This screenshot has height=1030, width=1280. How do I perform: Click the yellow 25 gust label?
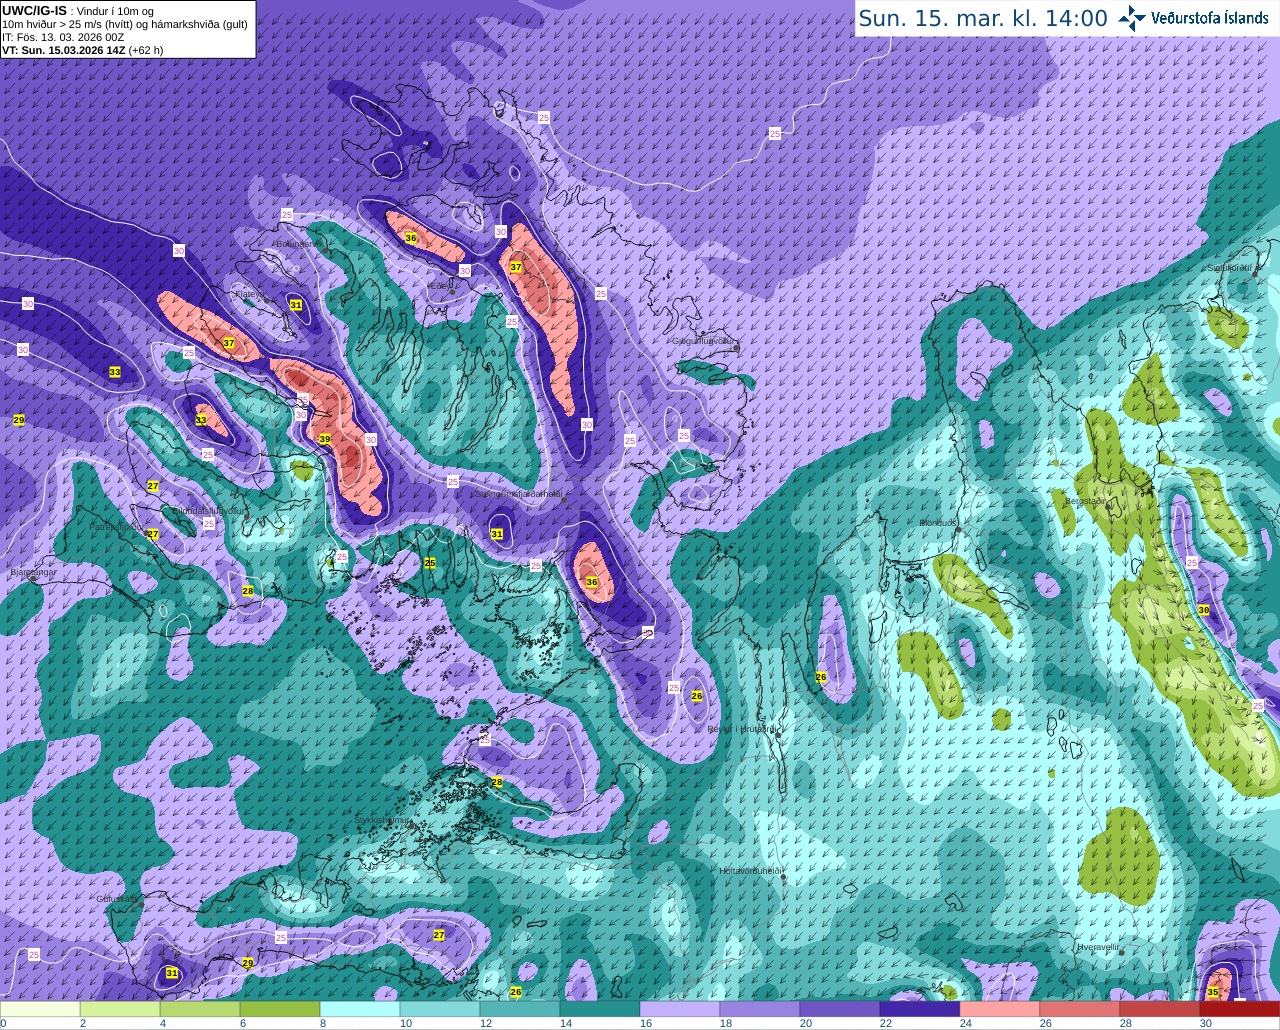tap(430, 563)
